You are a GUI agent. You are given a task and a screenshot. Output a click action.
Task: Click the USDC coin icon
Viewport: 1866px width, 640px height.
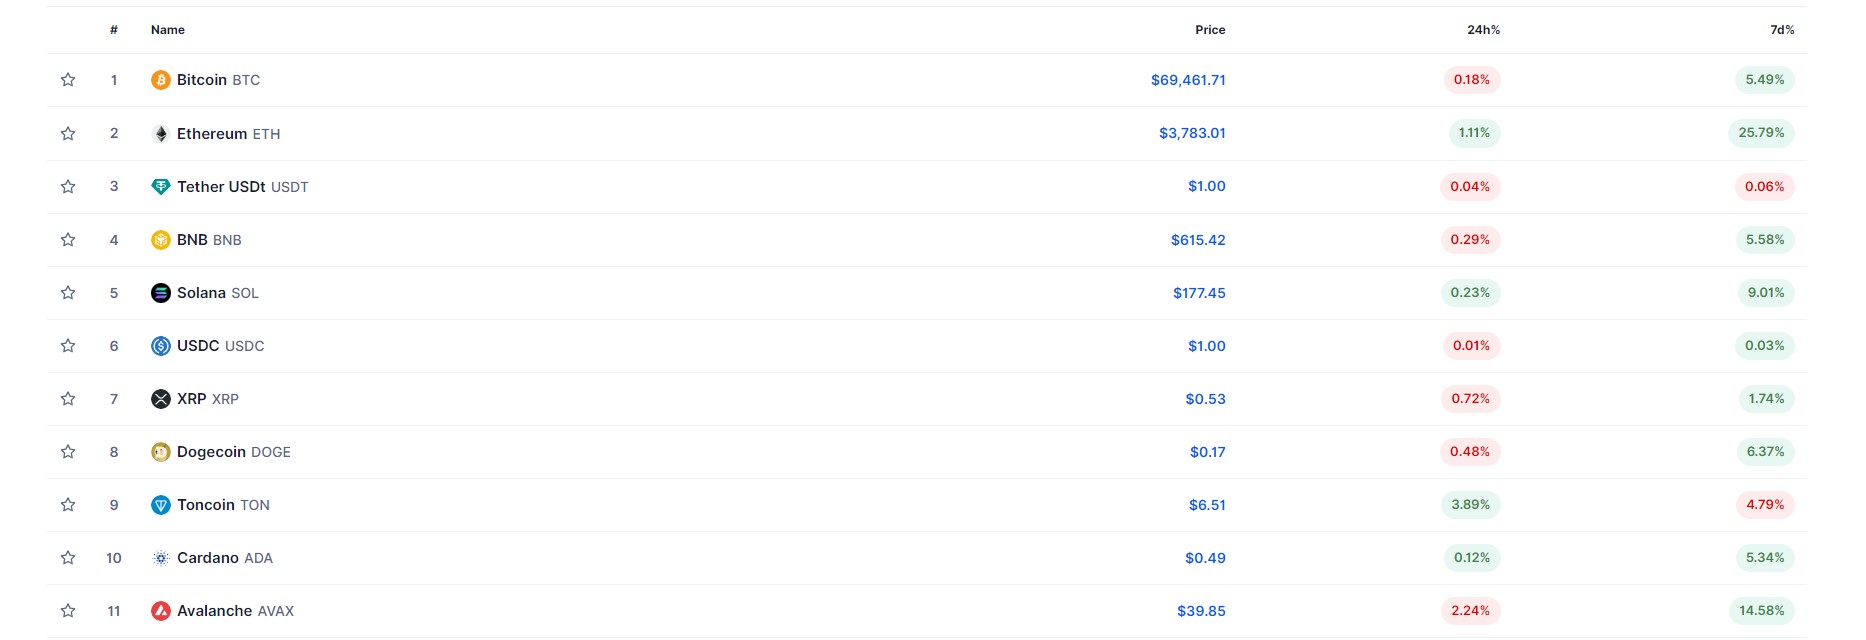[x=161, y=346]
